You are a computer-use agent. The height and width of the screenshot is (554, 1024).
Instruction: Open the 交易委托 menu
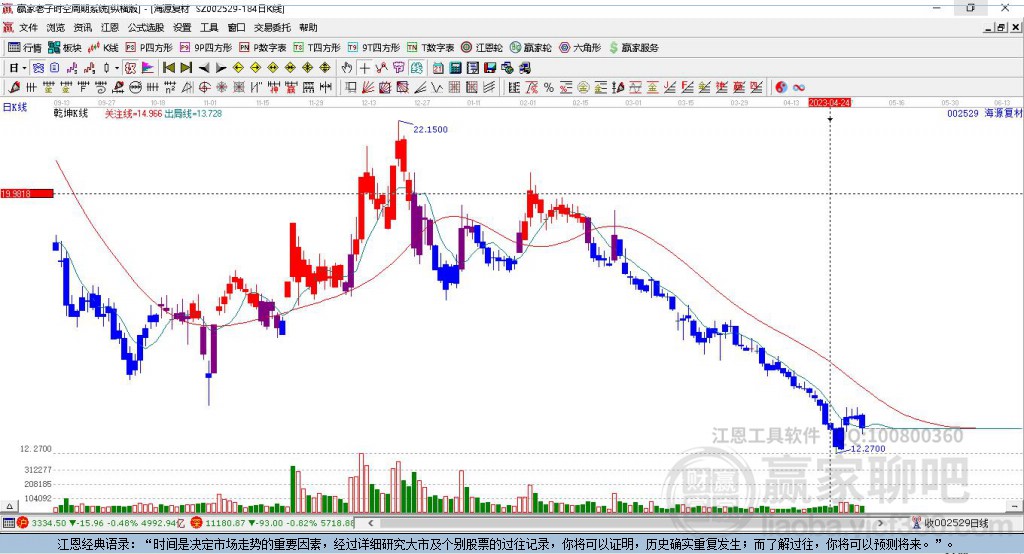tap(272, 27)
